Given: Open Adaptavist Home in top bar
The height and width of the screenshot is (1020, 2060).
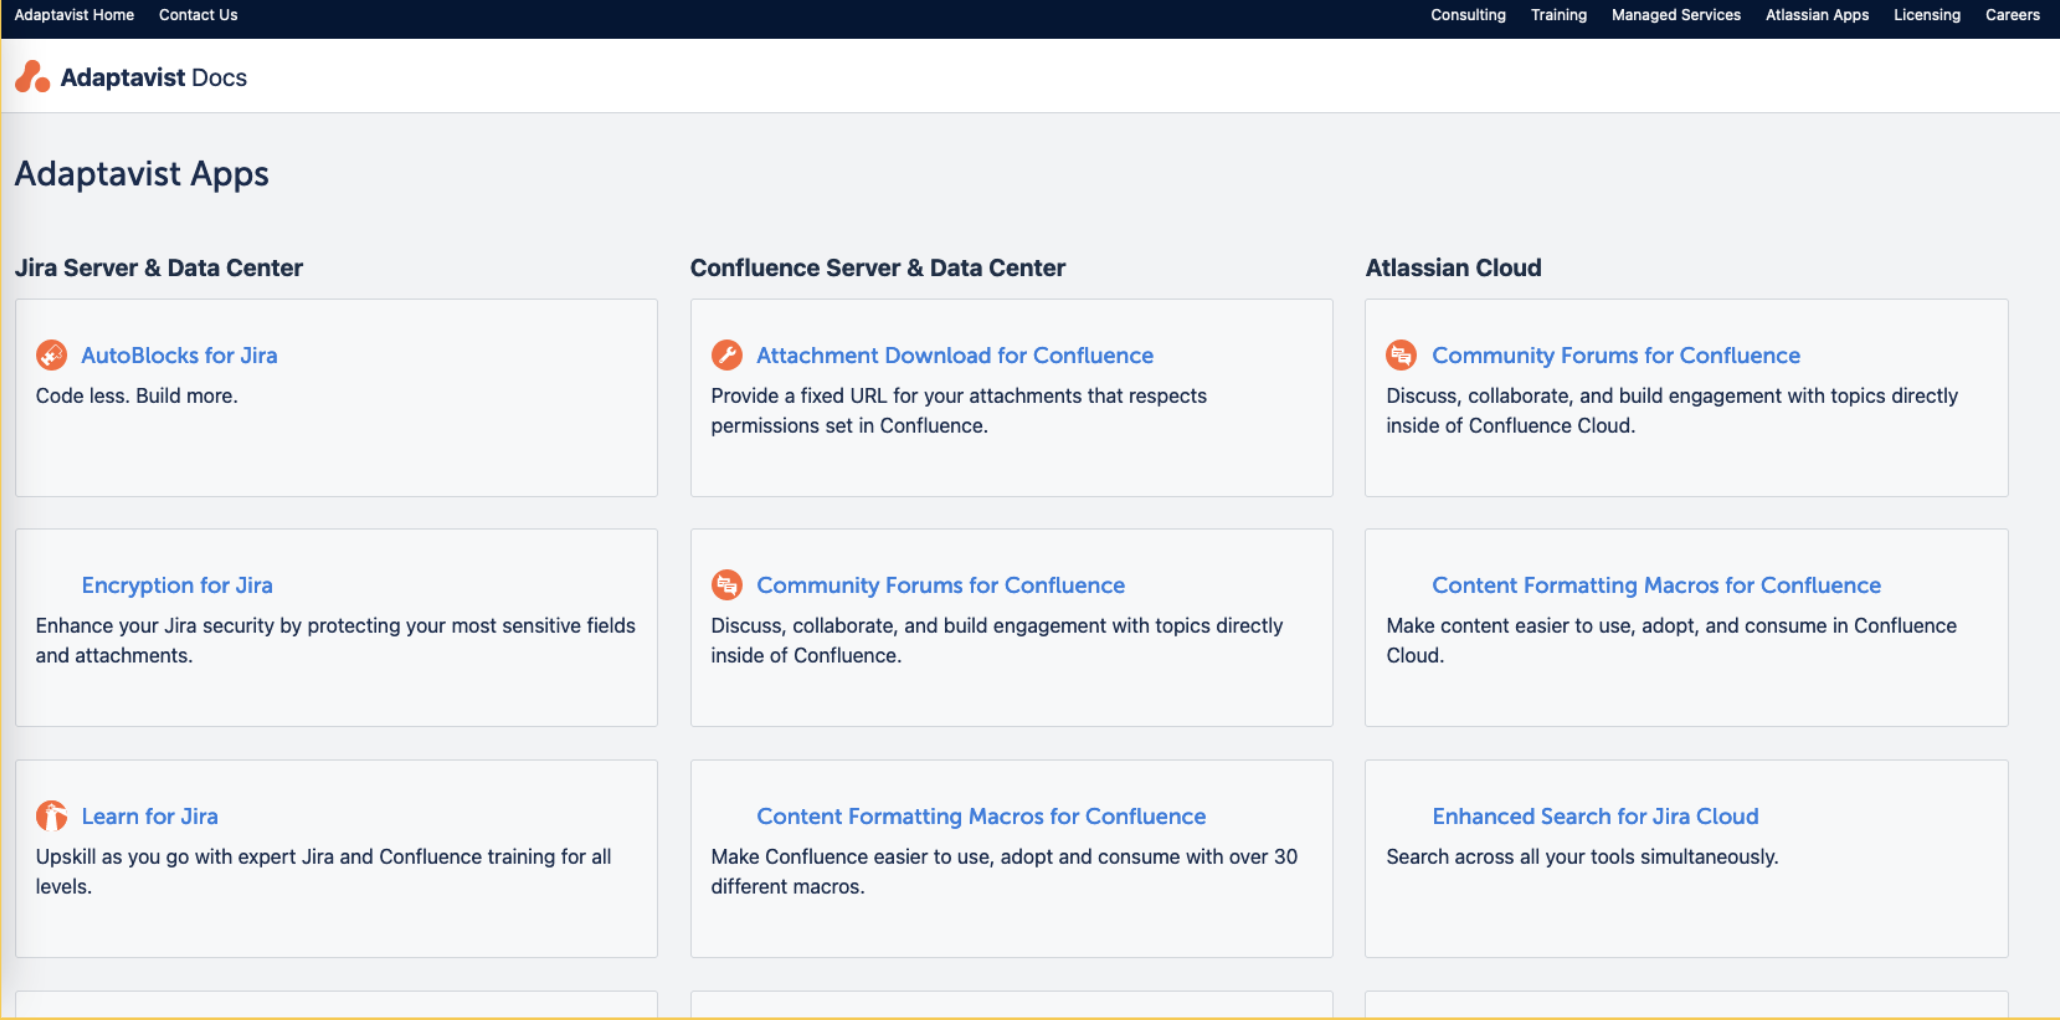Looking at the screenshot, I should tap(74, 15).
